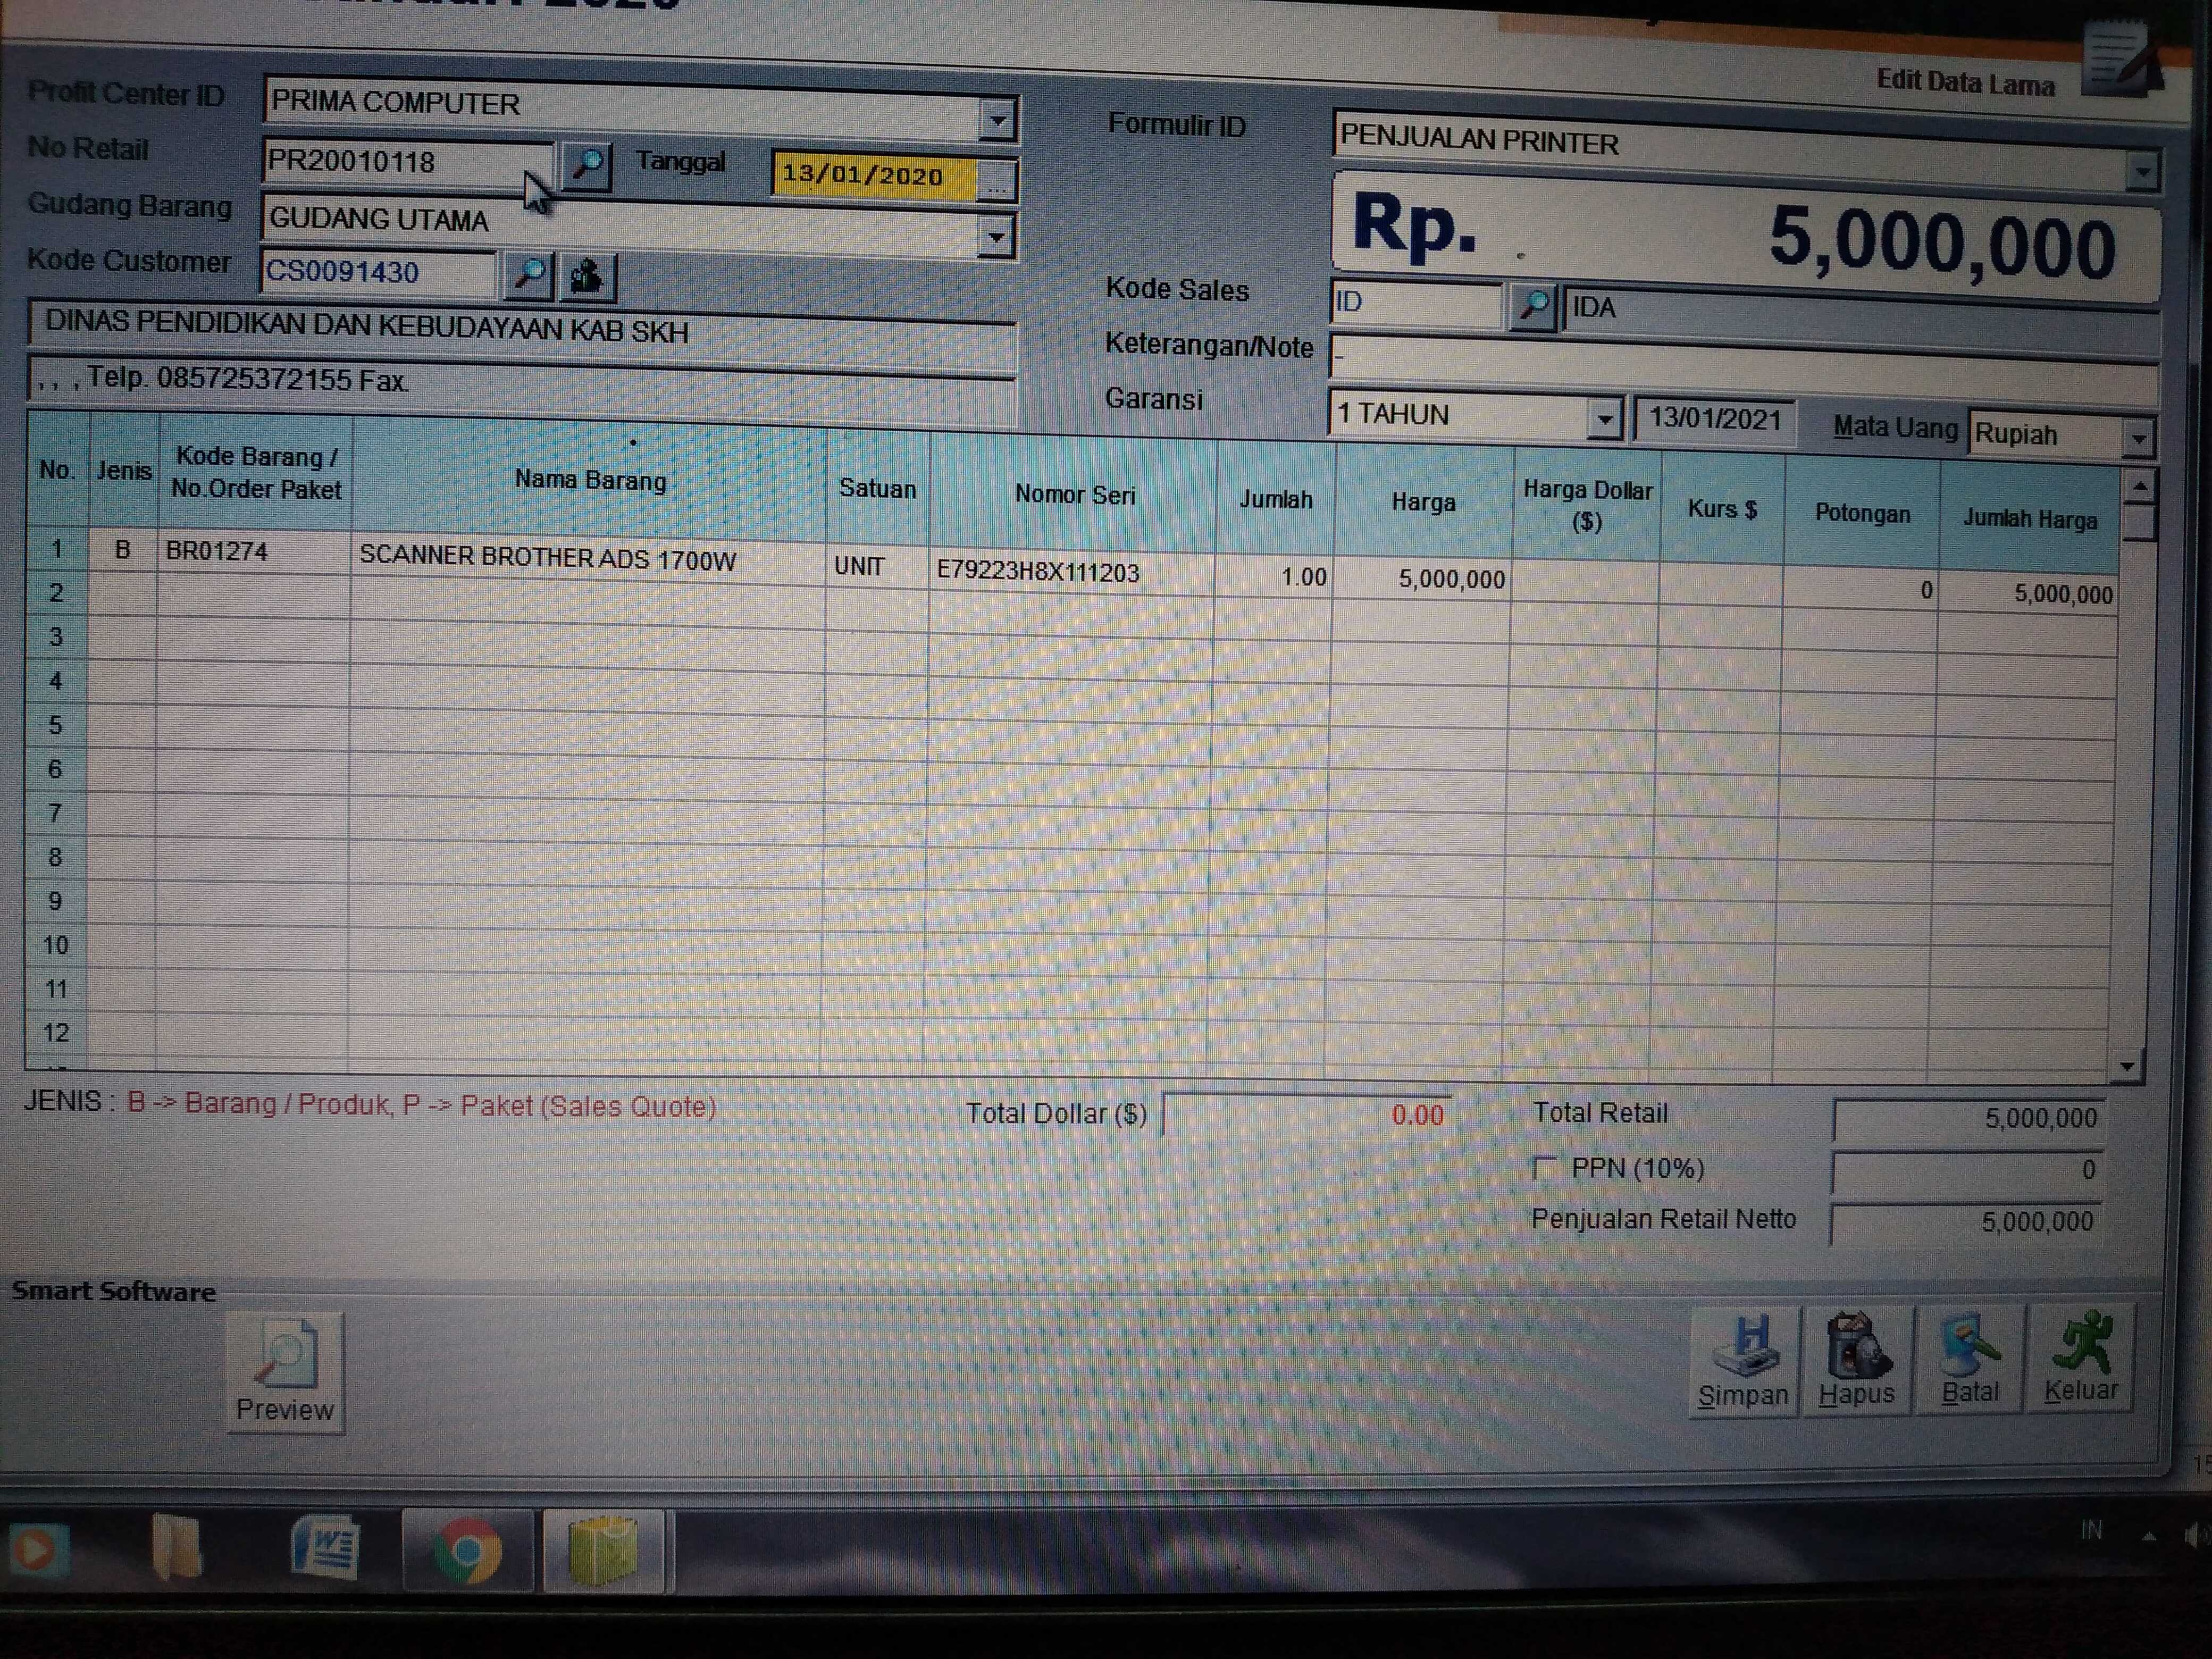The height and width of the screenshot is (1659, 2212).
Task: Expand the Profit Center ID dropdown
Action: click(x=997, y=120)
